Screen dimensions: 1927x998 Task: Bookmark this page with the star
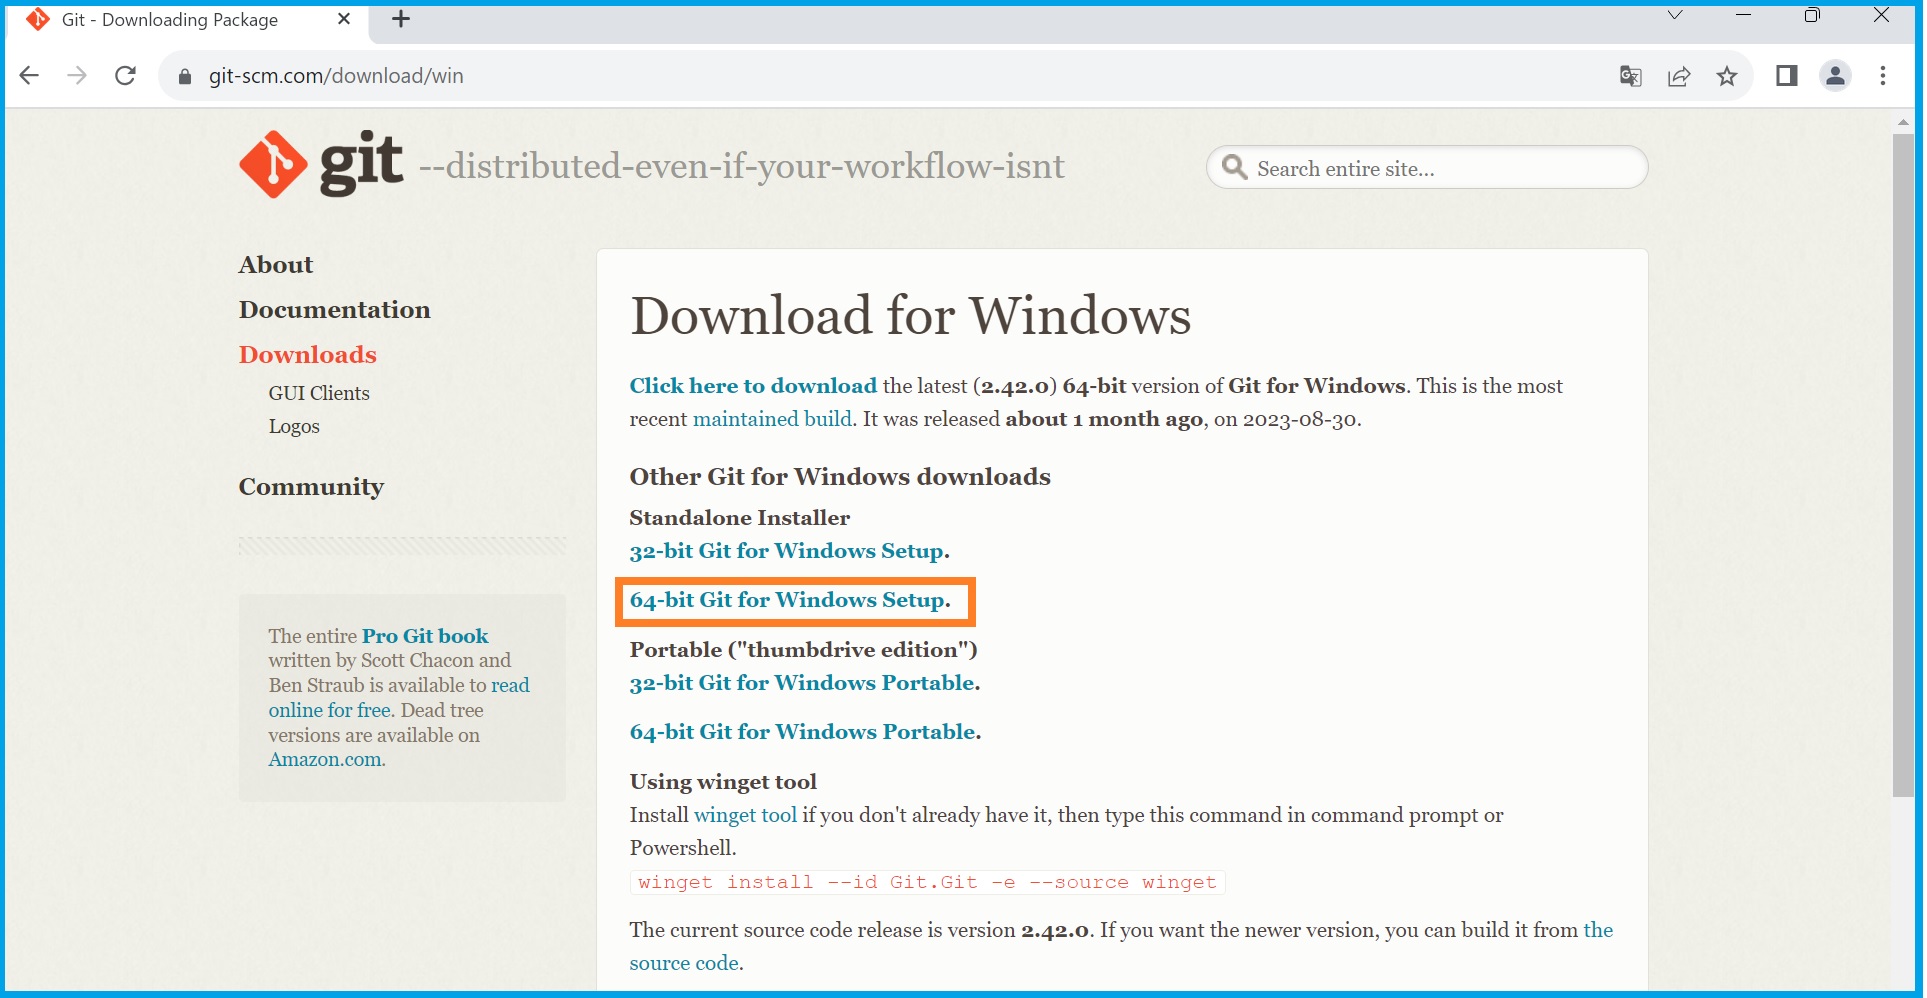(x=1727, y=75)
